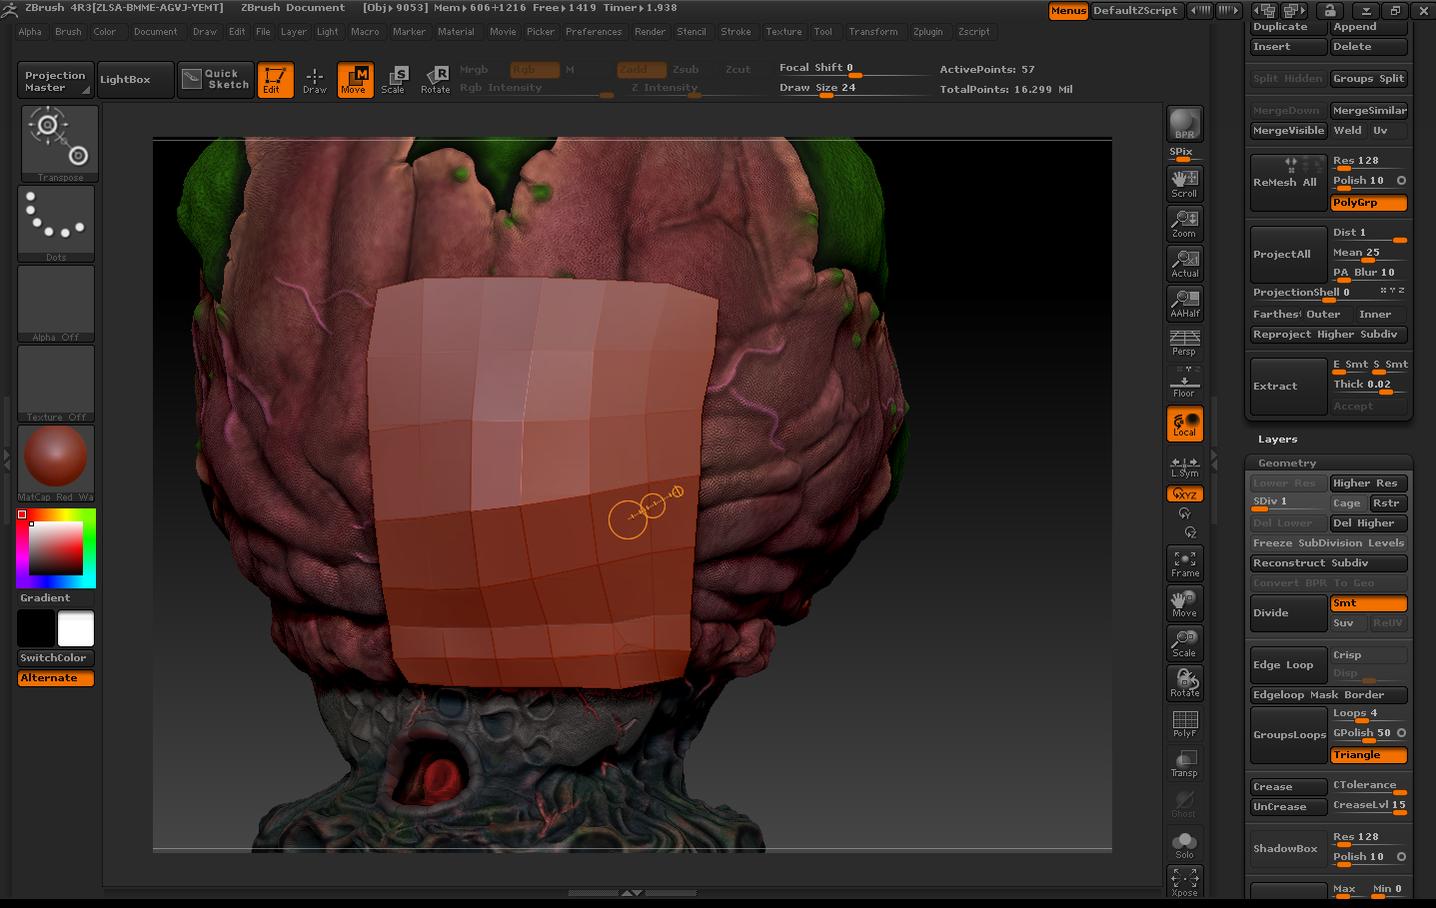This screenshot has height=908, width=1436.
Task: Click DefaultZScript button
Action: pos(1135,11)
